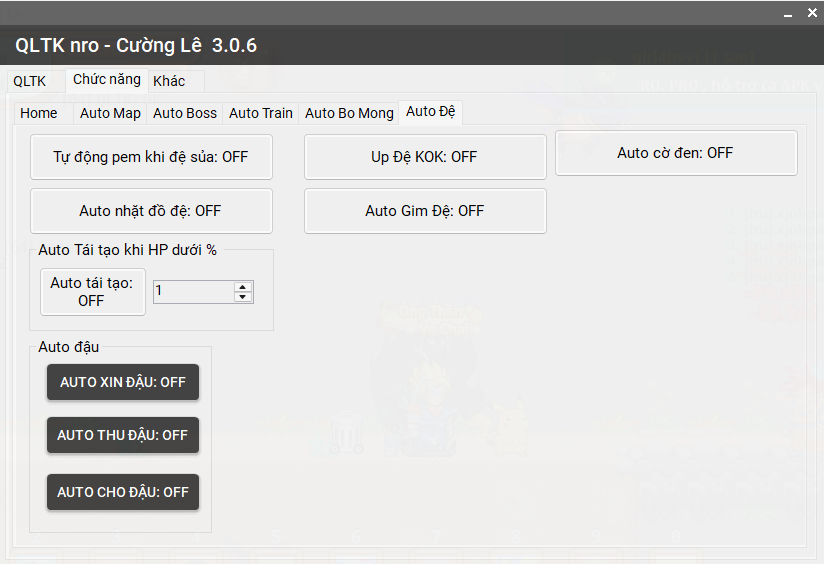Increase HP percent with up arrow

(242, 286)
